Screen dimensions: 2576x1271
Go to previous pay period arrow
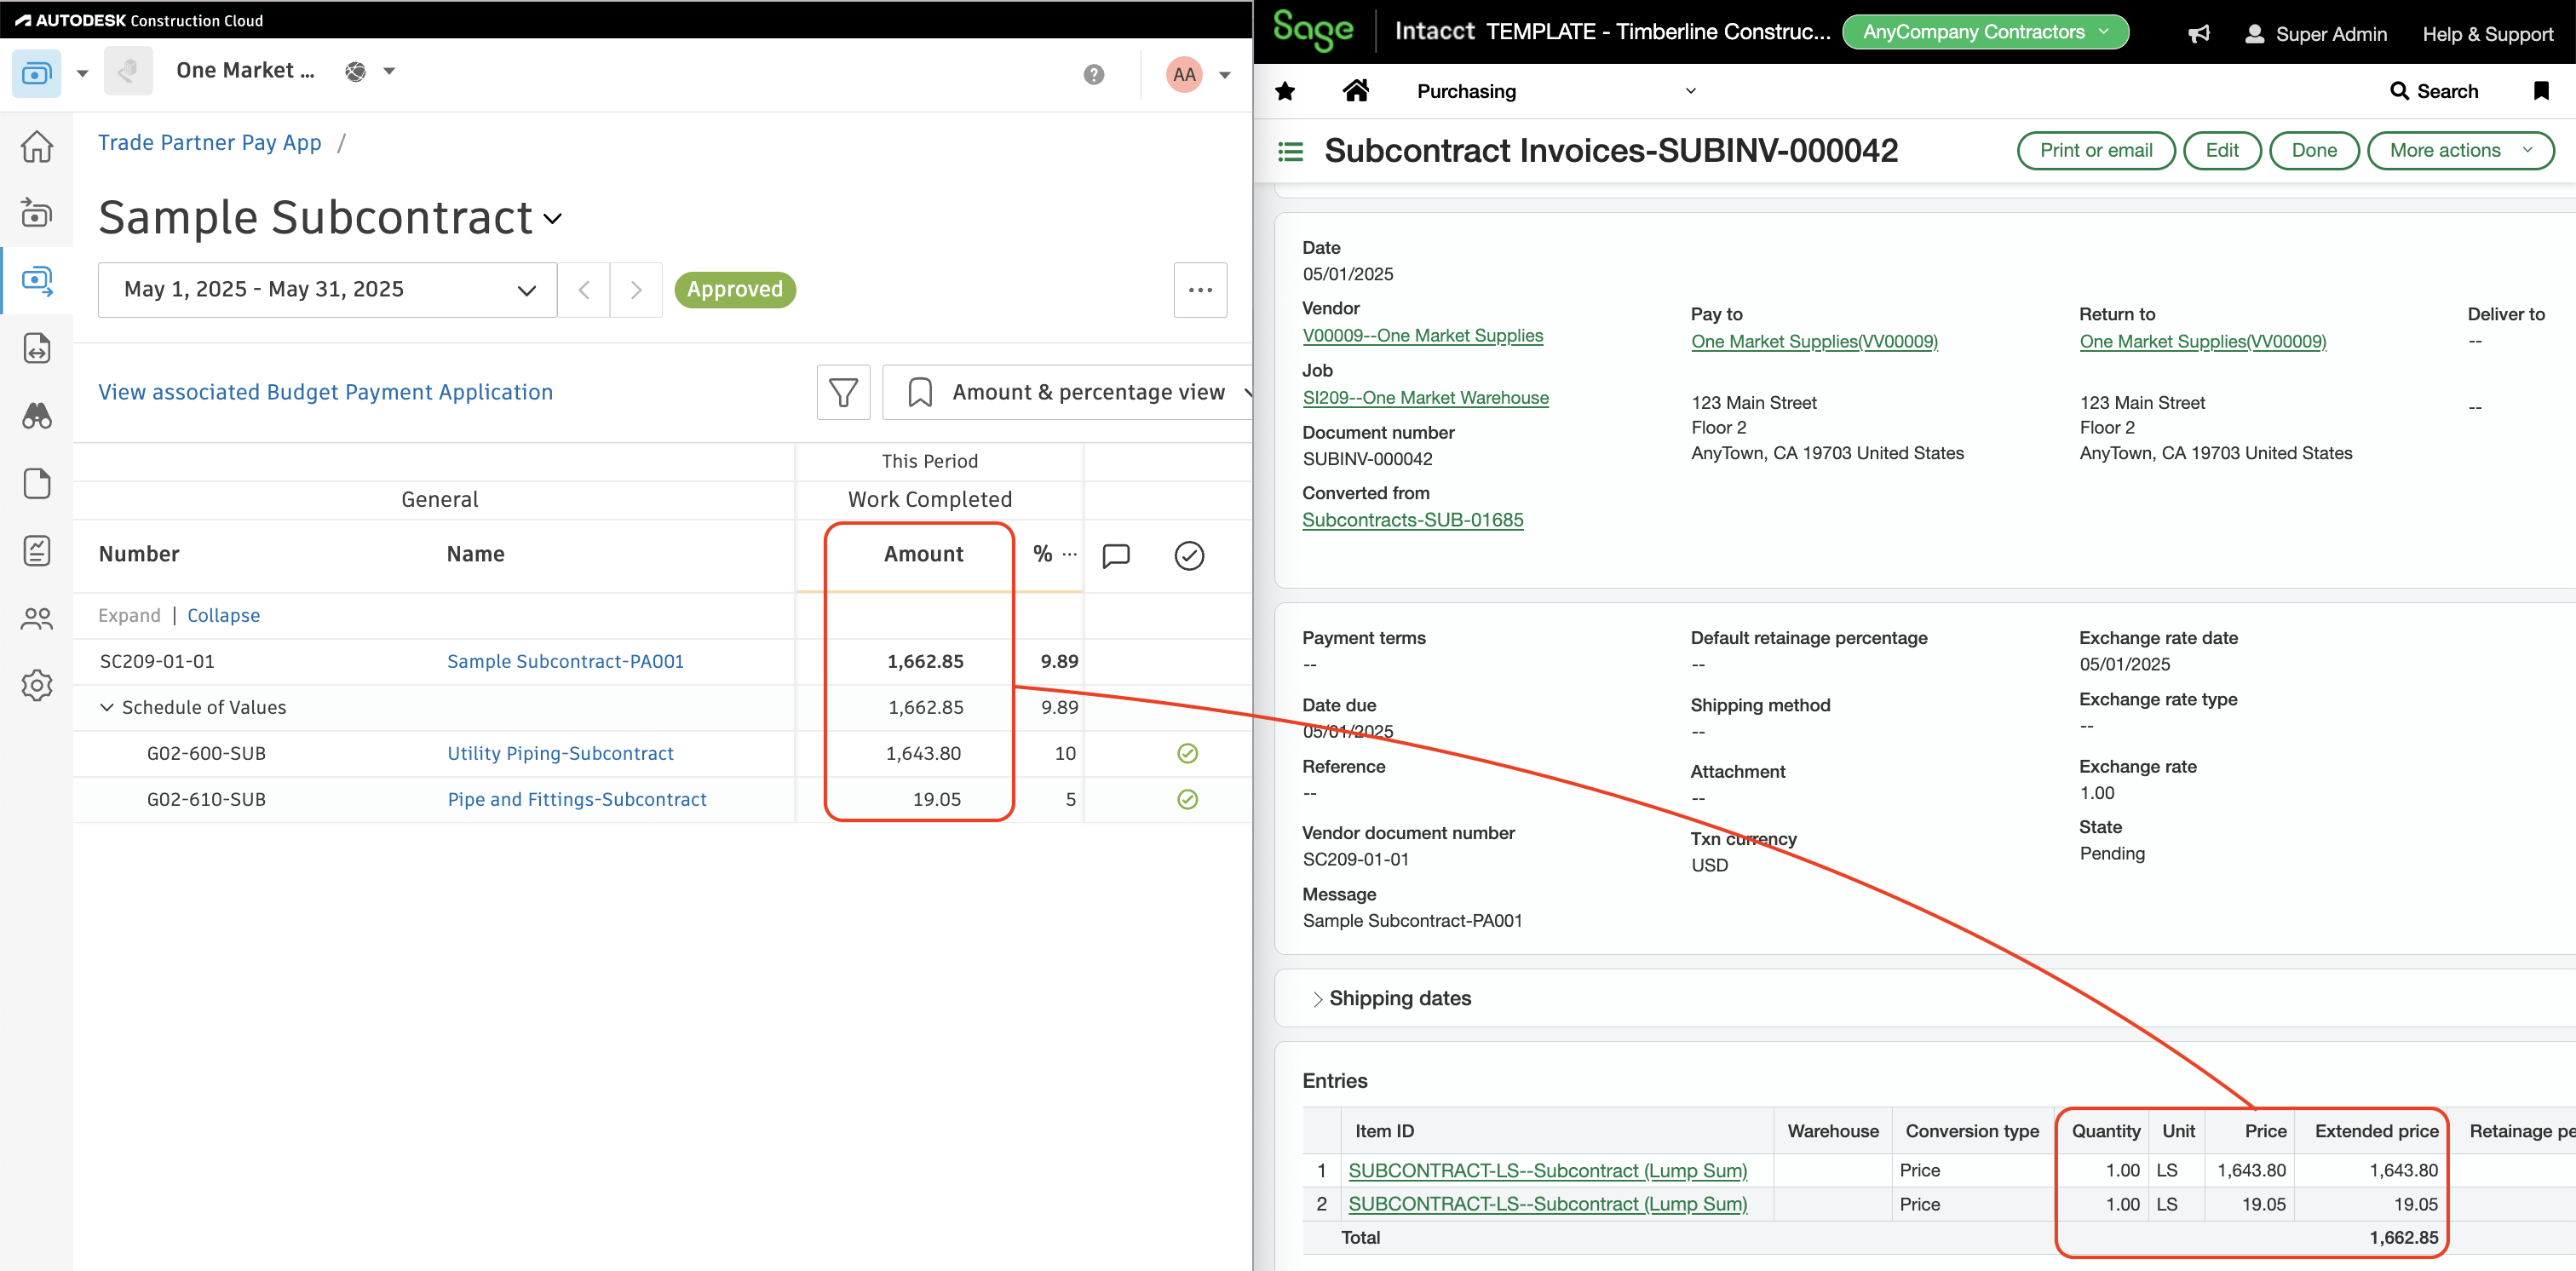pos(584,290)
